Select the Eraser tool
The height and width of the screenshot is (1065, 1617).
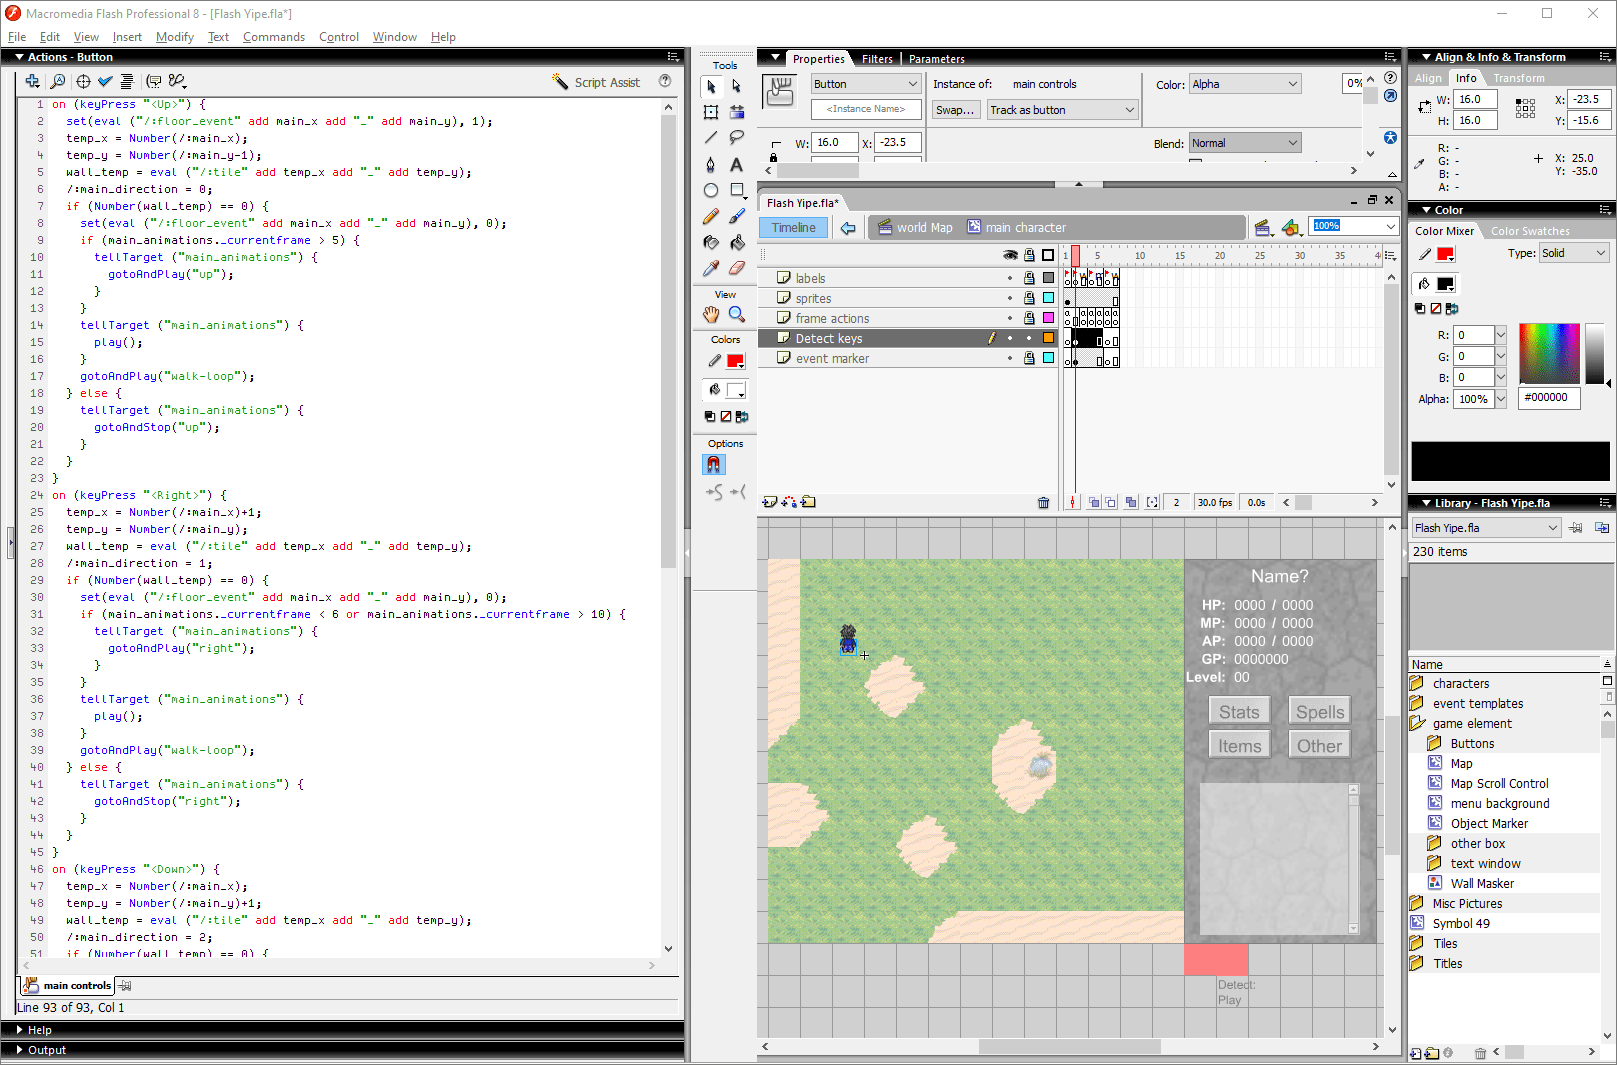point(737,268)
